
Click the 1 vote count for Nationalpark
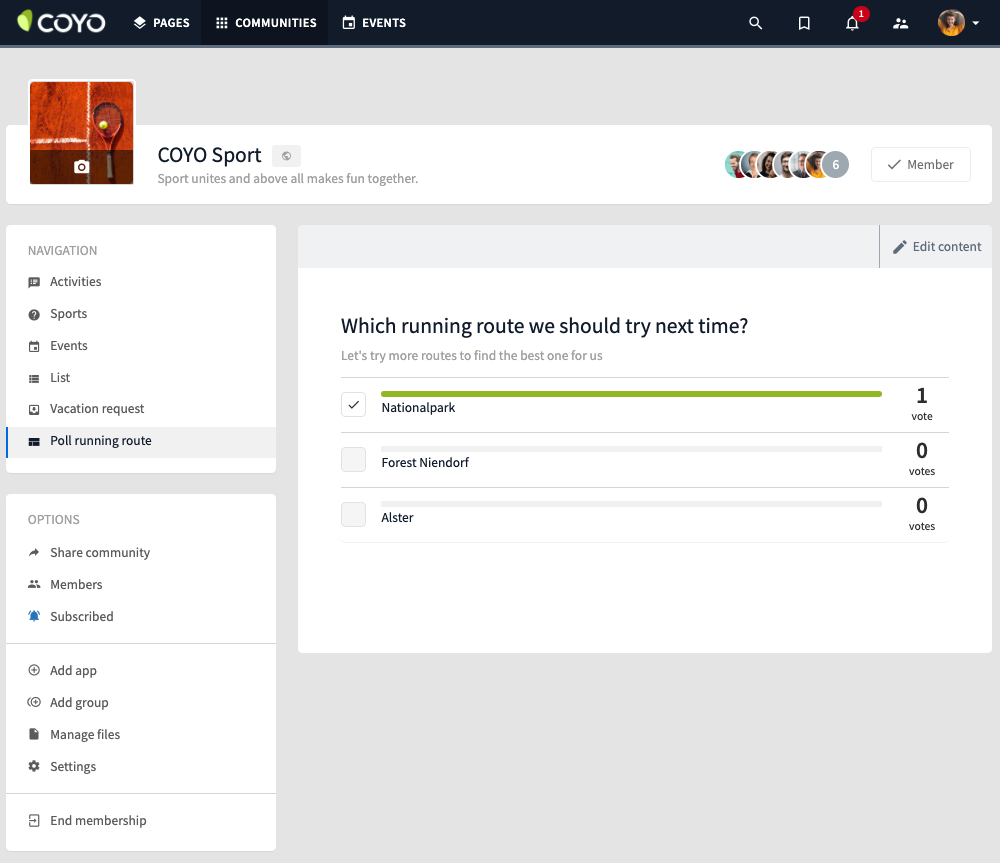coord(922,404)
